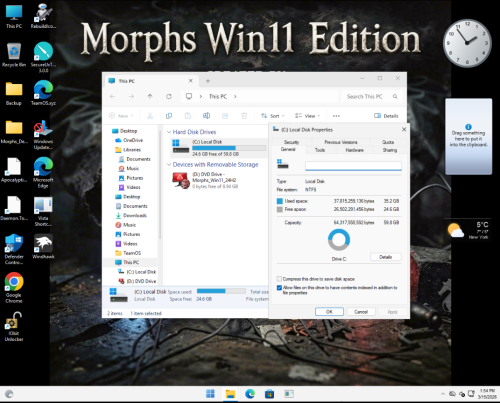Viewport: 500px width, 403px height.
Task: Click the Details button under Drive C
Action: pos(386,257)
